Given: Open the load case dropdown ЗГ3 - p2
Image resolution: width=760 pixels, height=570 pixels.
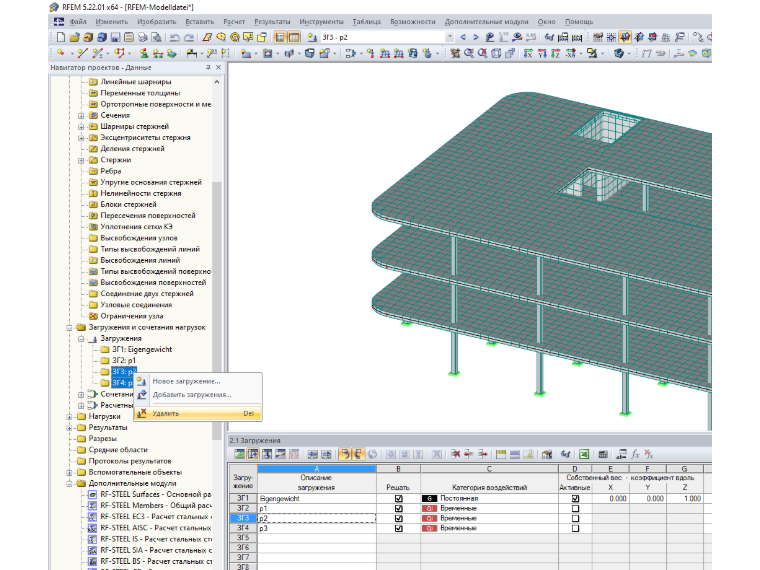Looking at the screenshot, I should 450,37.
